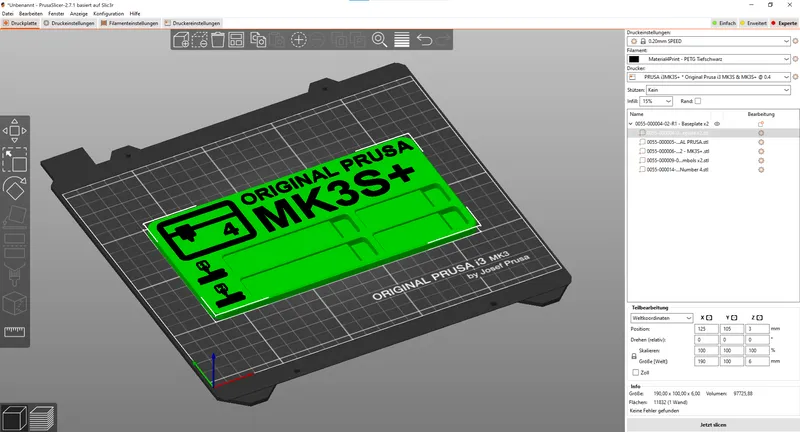
Task: Open the Konfiguration menu
Action: click(x=108, y=14)
